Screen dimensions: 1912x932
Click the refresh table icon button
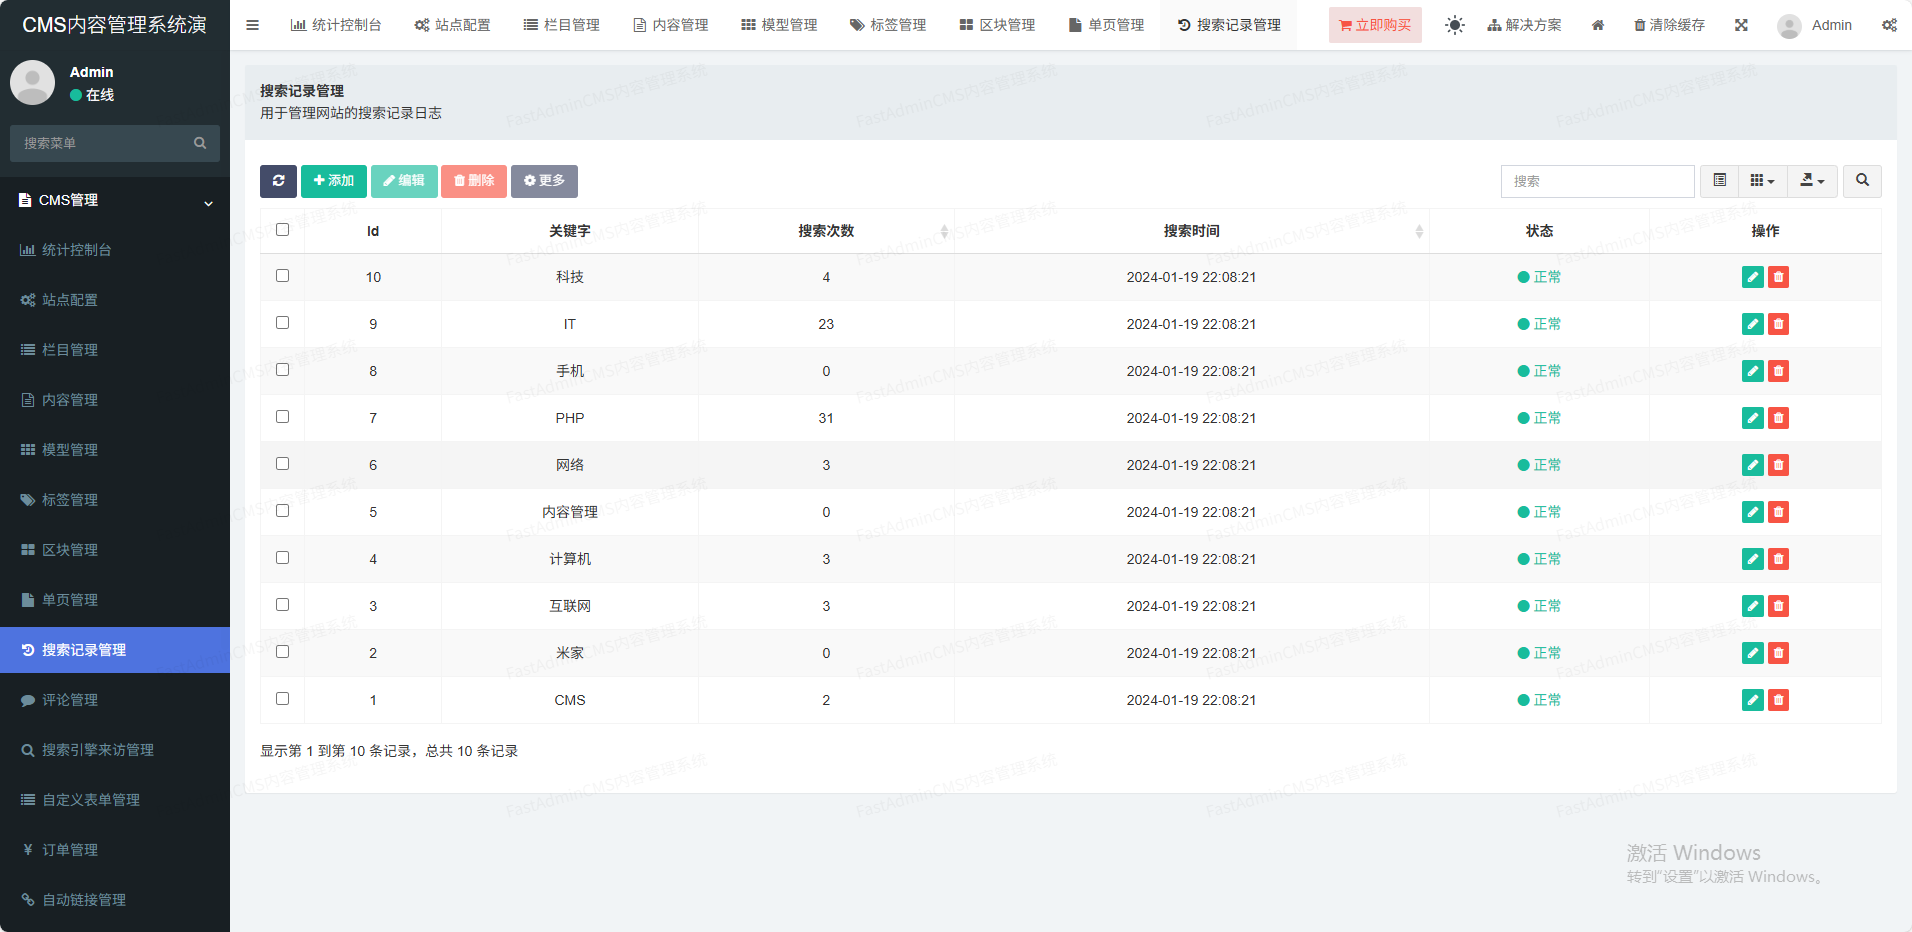278,181
